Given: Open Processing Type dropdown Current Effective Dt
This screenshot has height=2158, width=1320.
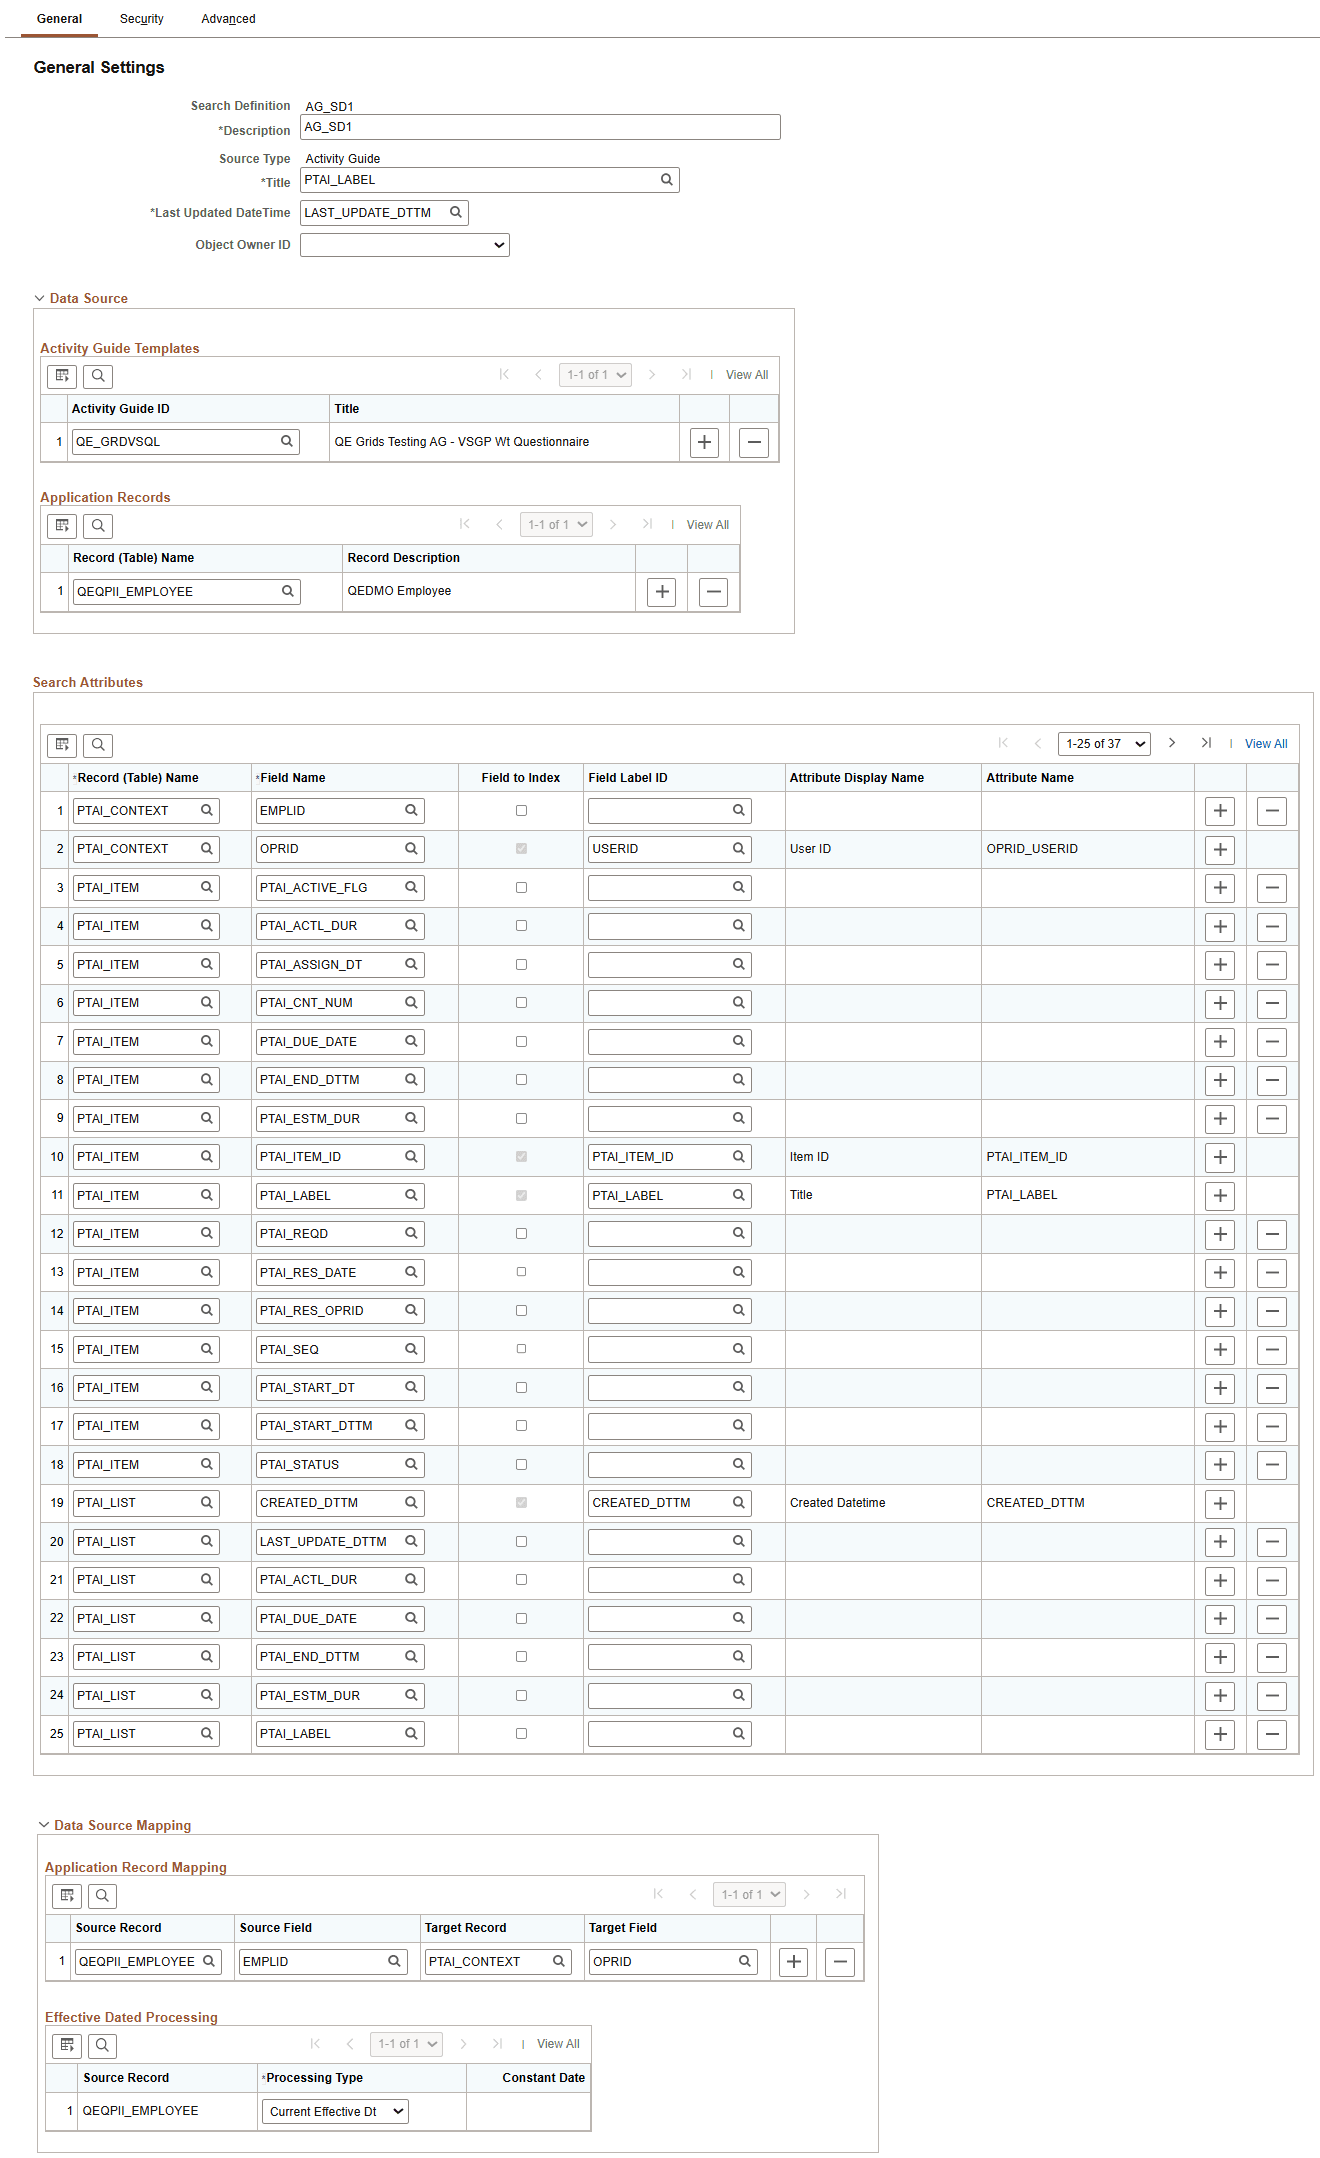Looking at the screenshot, I should (336, 2111).
